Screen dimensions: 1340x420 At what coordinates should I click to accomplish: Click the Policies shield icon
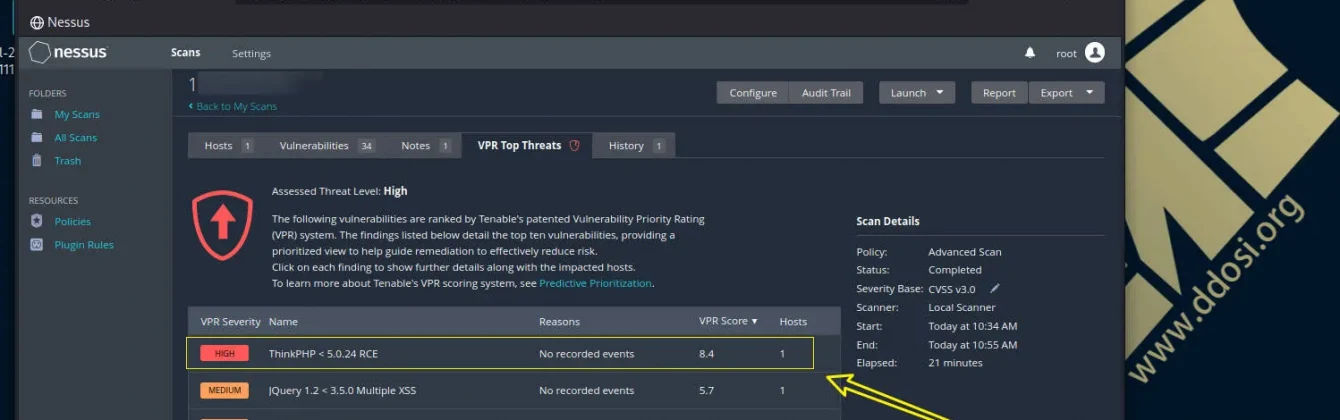[x=37, y=221]
